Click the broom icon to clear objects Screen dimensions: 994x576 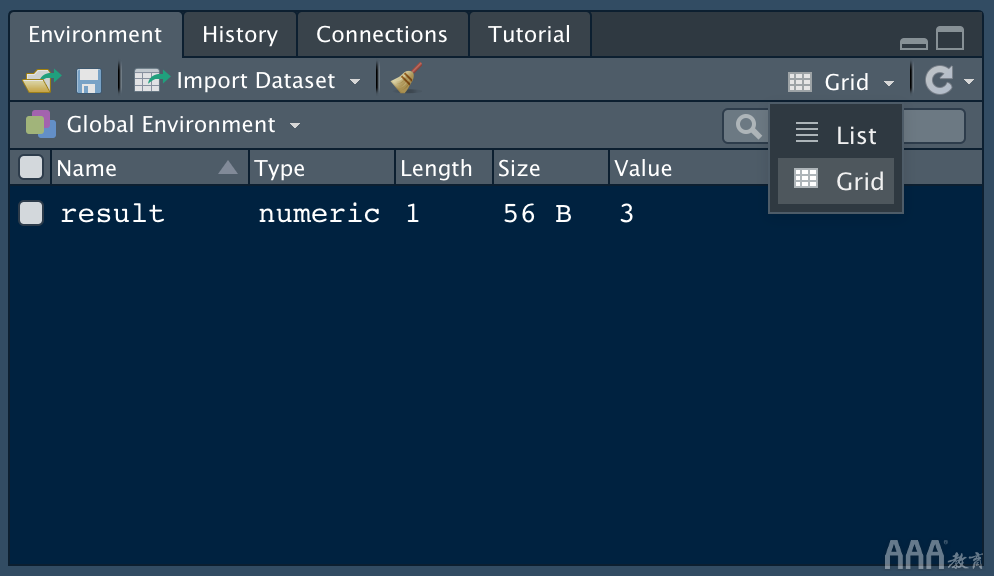click(406, 80)
